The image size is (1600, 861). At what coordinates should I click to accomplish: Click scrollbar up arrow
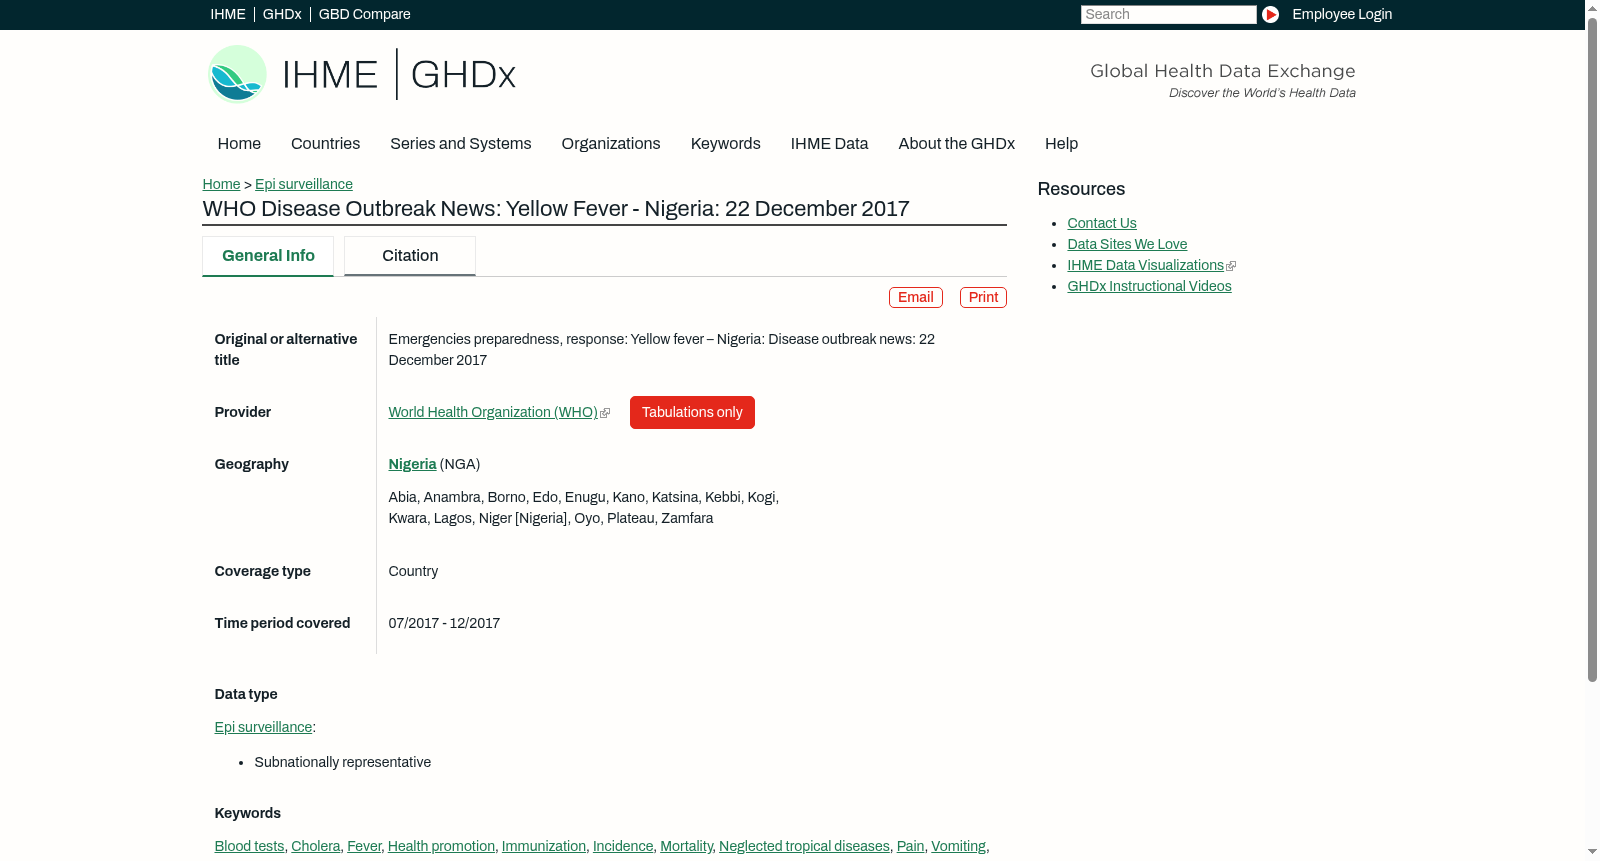[1592, 8]
